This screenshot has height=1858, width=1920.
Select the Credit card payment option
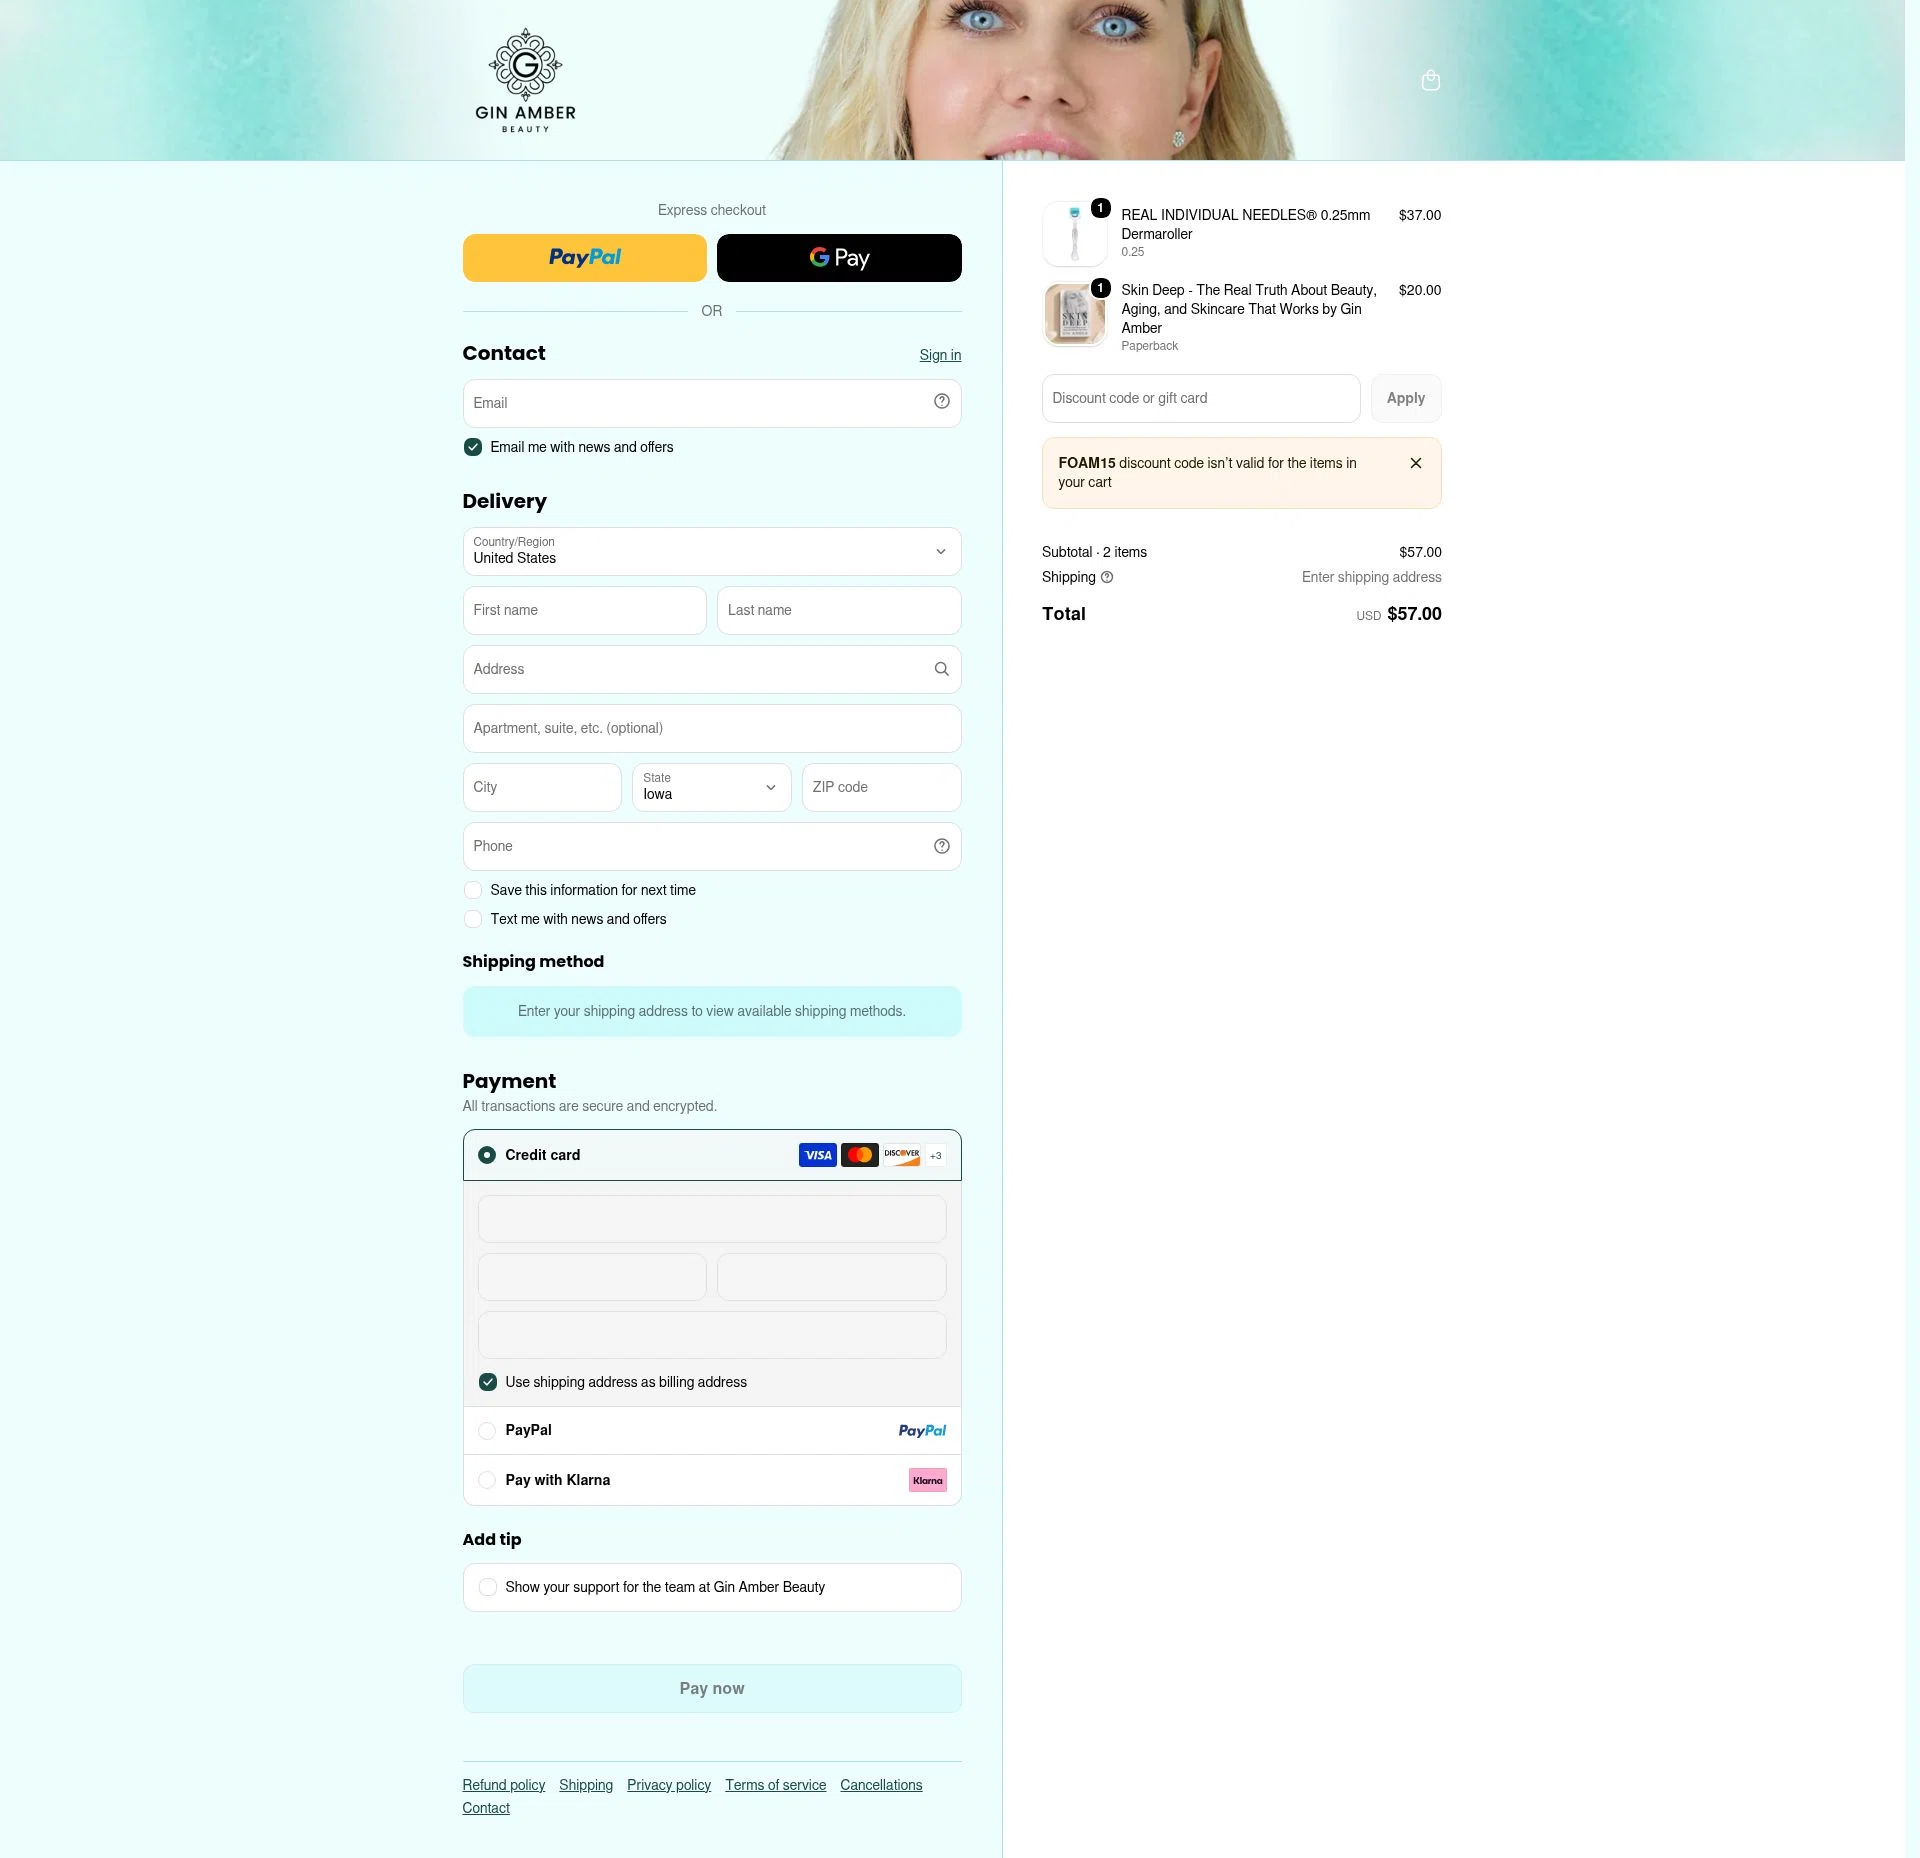[x=487, y=1156]
